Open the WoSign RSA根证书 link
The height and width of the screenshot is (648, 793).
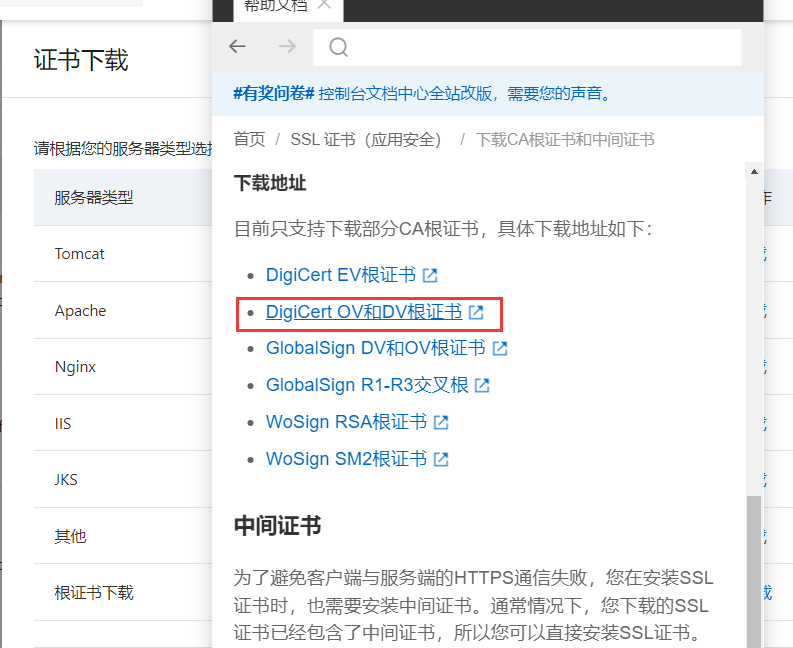(346, 421)
